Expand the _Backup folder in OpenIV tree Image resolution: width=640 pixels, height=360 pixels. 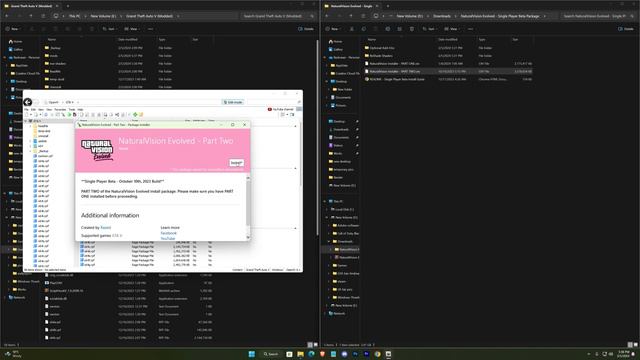point(31,151)
